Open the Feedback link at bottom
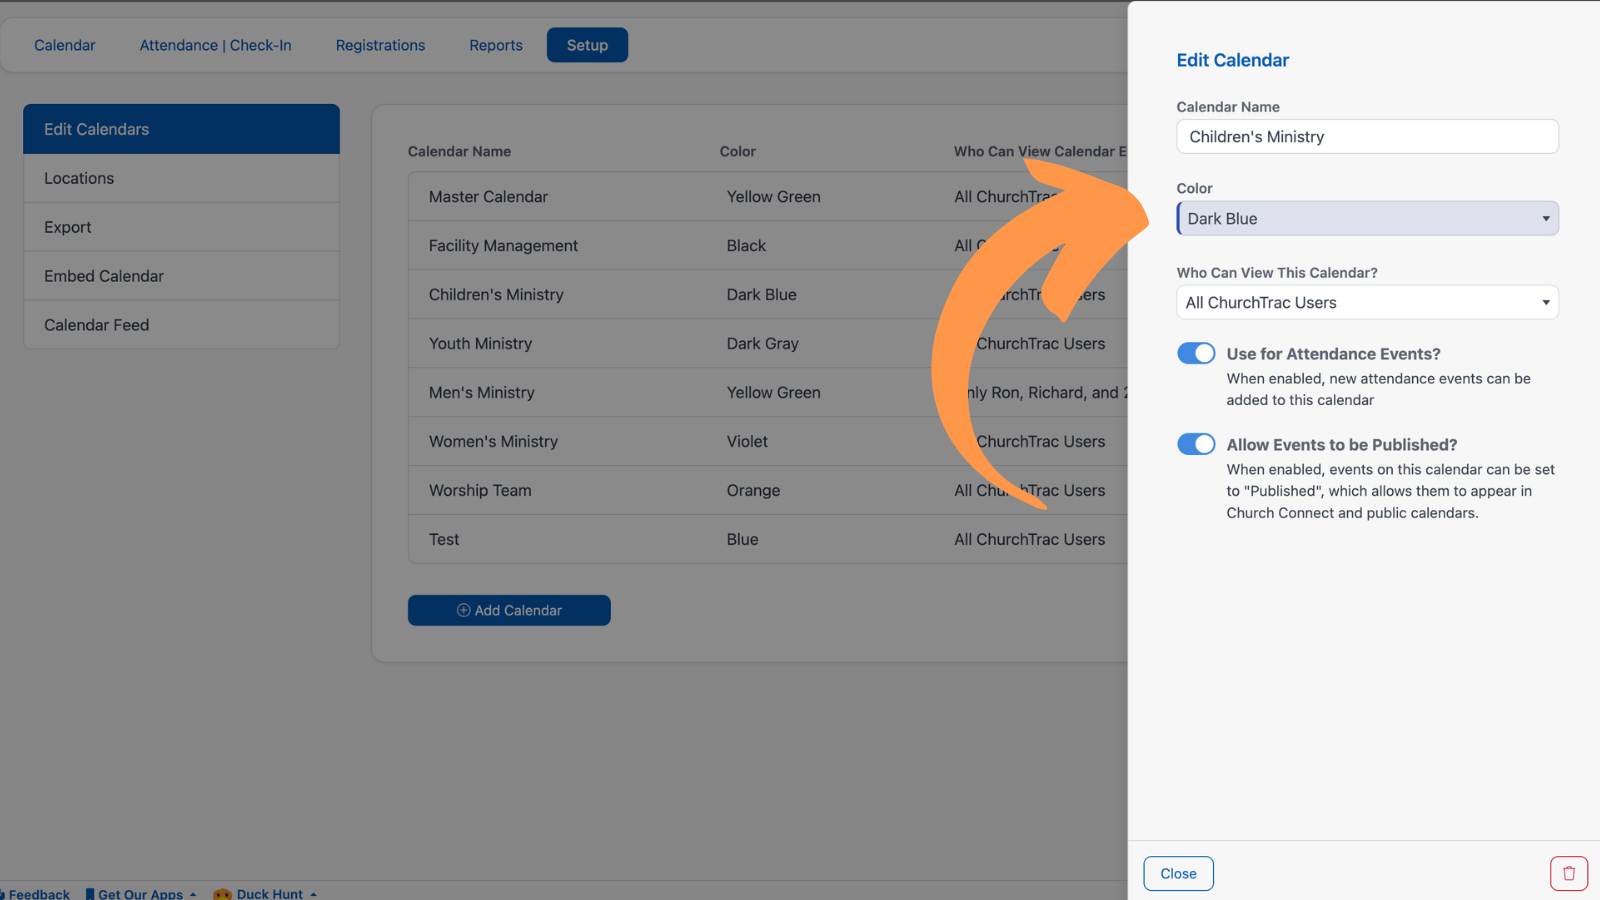The width and height of the screenshot is (1600, 900). click(x=38, y=894)
